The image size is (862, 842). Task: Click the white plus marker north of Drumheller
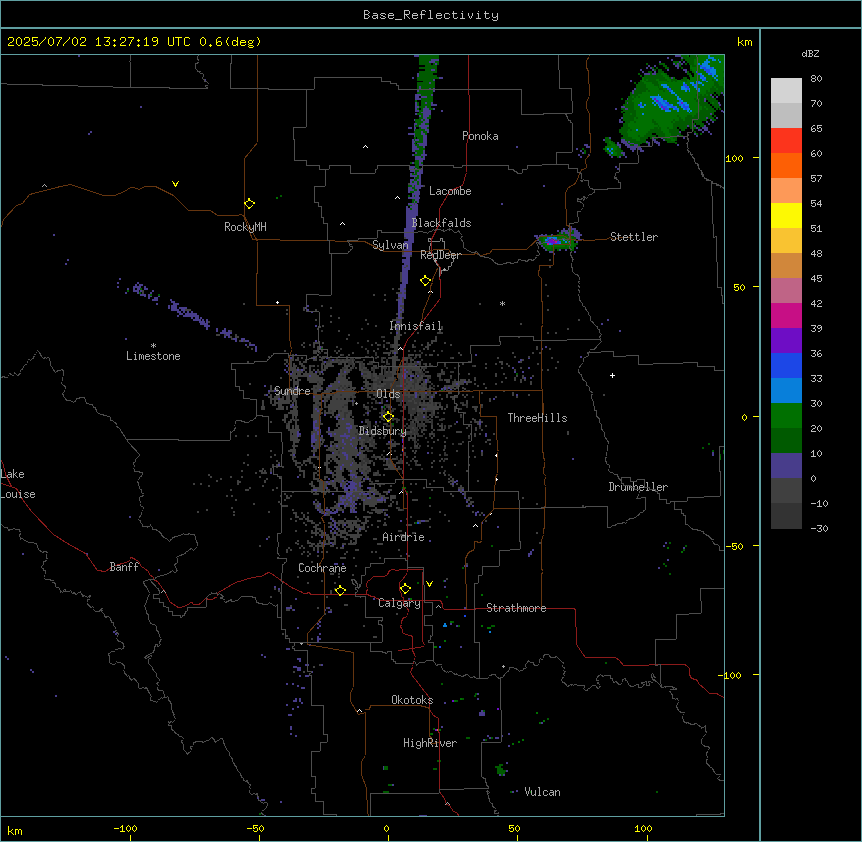click(x=612, y=375)
